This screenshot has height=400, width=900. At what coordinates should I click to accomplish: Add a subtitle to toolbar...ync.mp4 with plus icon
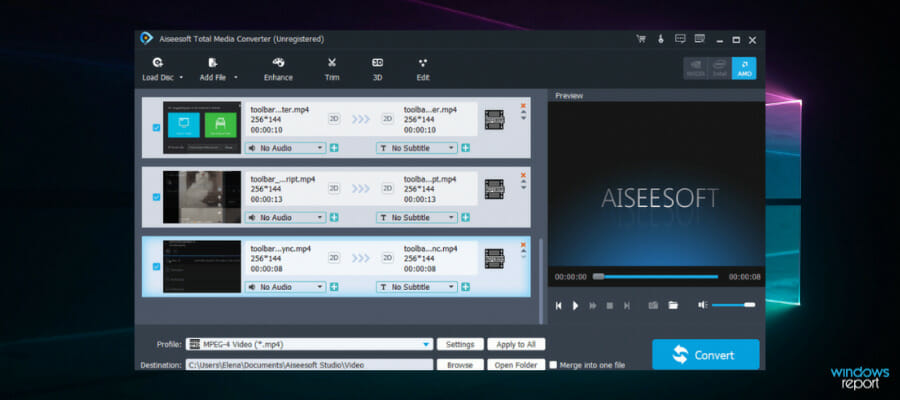click(465, 287)
